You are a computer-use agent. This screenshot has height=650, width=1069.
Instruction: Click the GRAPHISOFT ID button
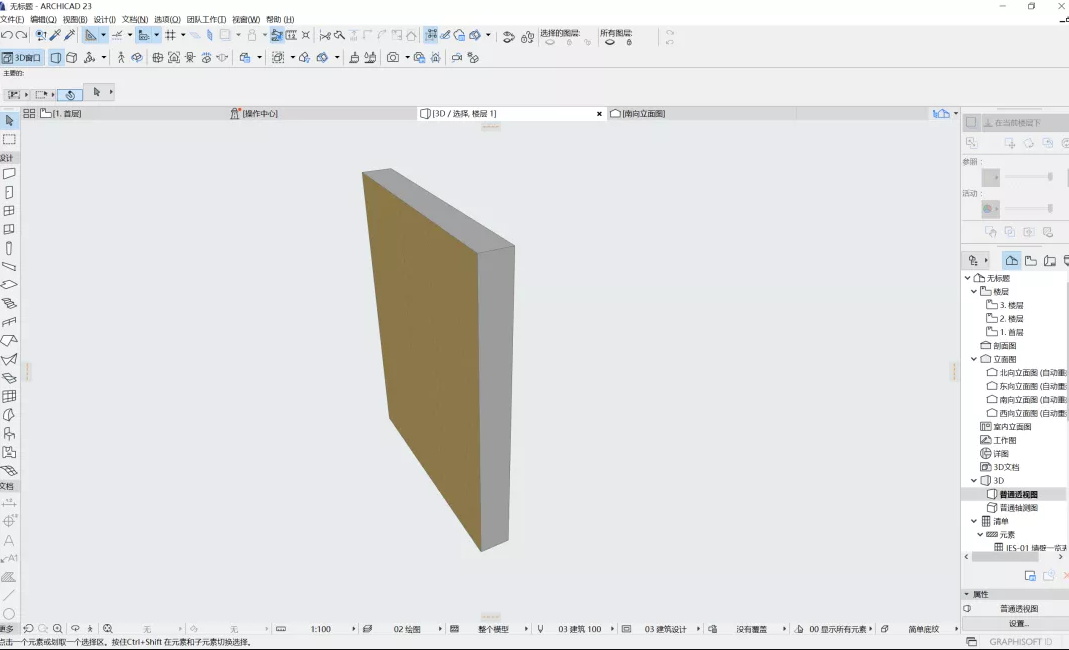point(1020,642)
